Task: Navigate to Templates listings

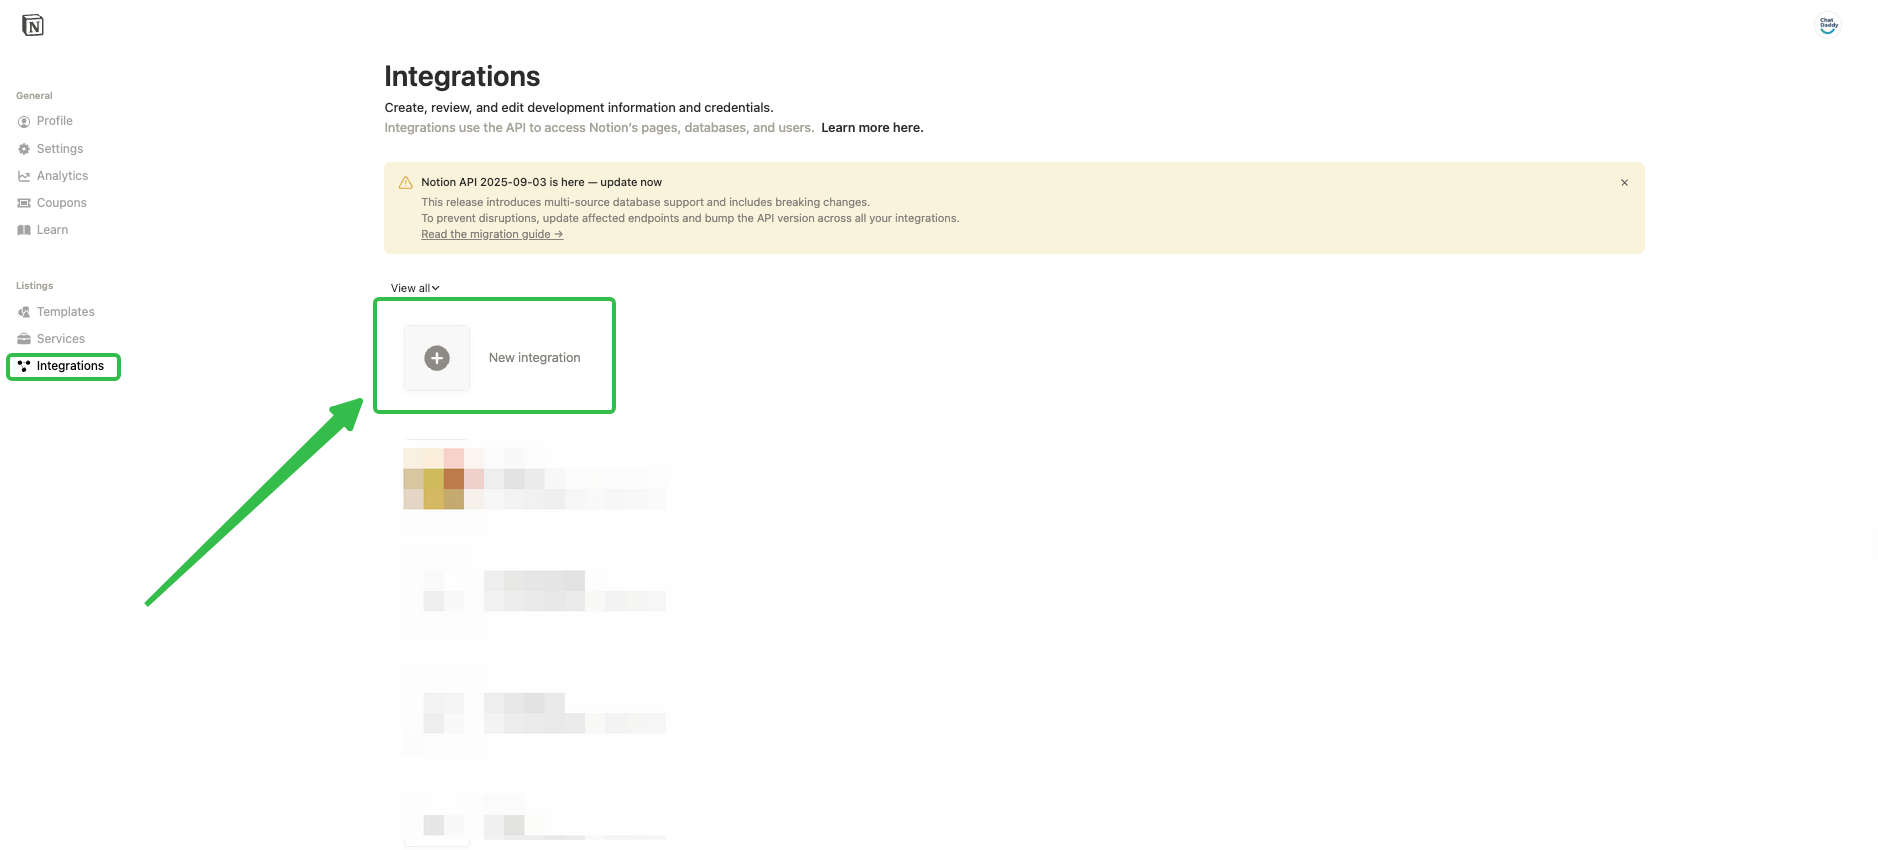Action: 66,312
